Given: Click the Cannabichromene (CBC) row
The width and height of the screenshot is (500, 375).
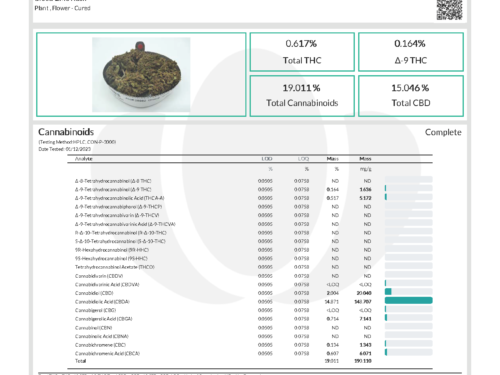Looking at the screenshot, I should click(x=250, y=345).
